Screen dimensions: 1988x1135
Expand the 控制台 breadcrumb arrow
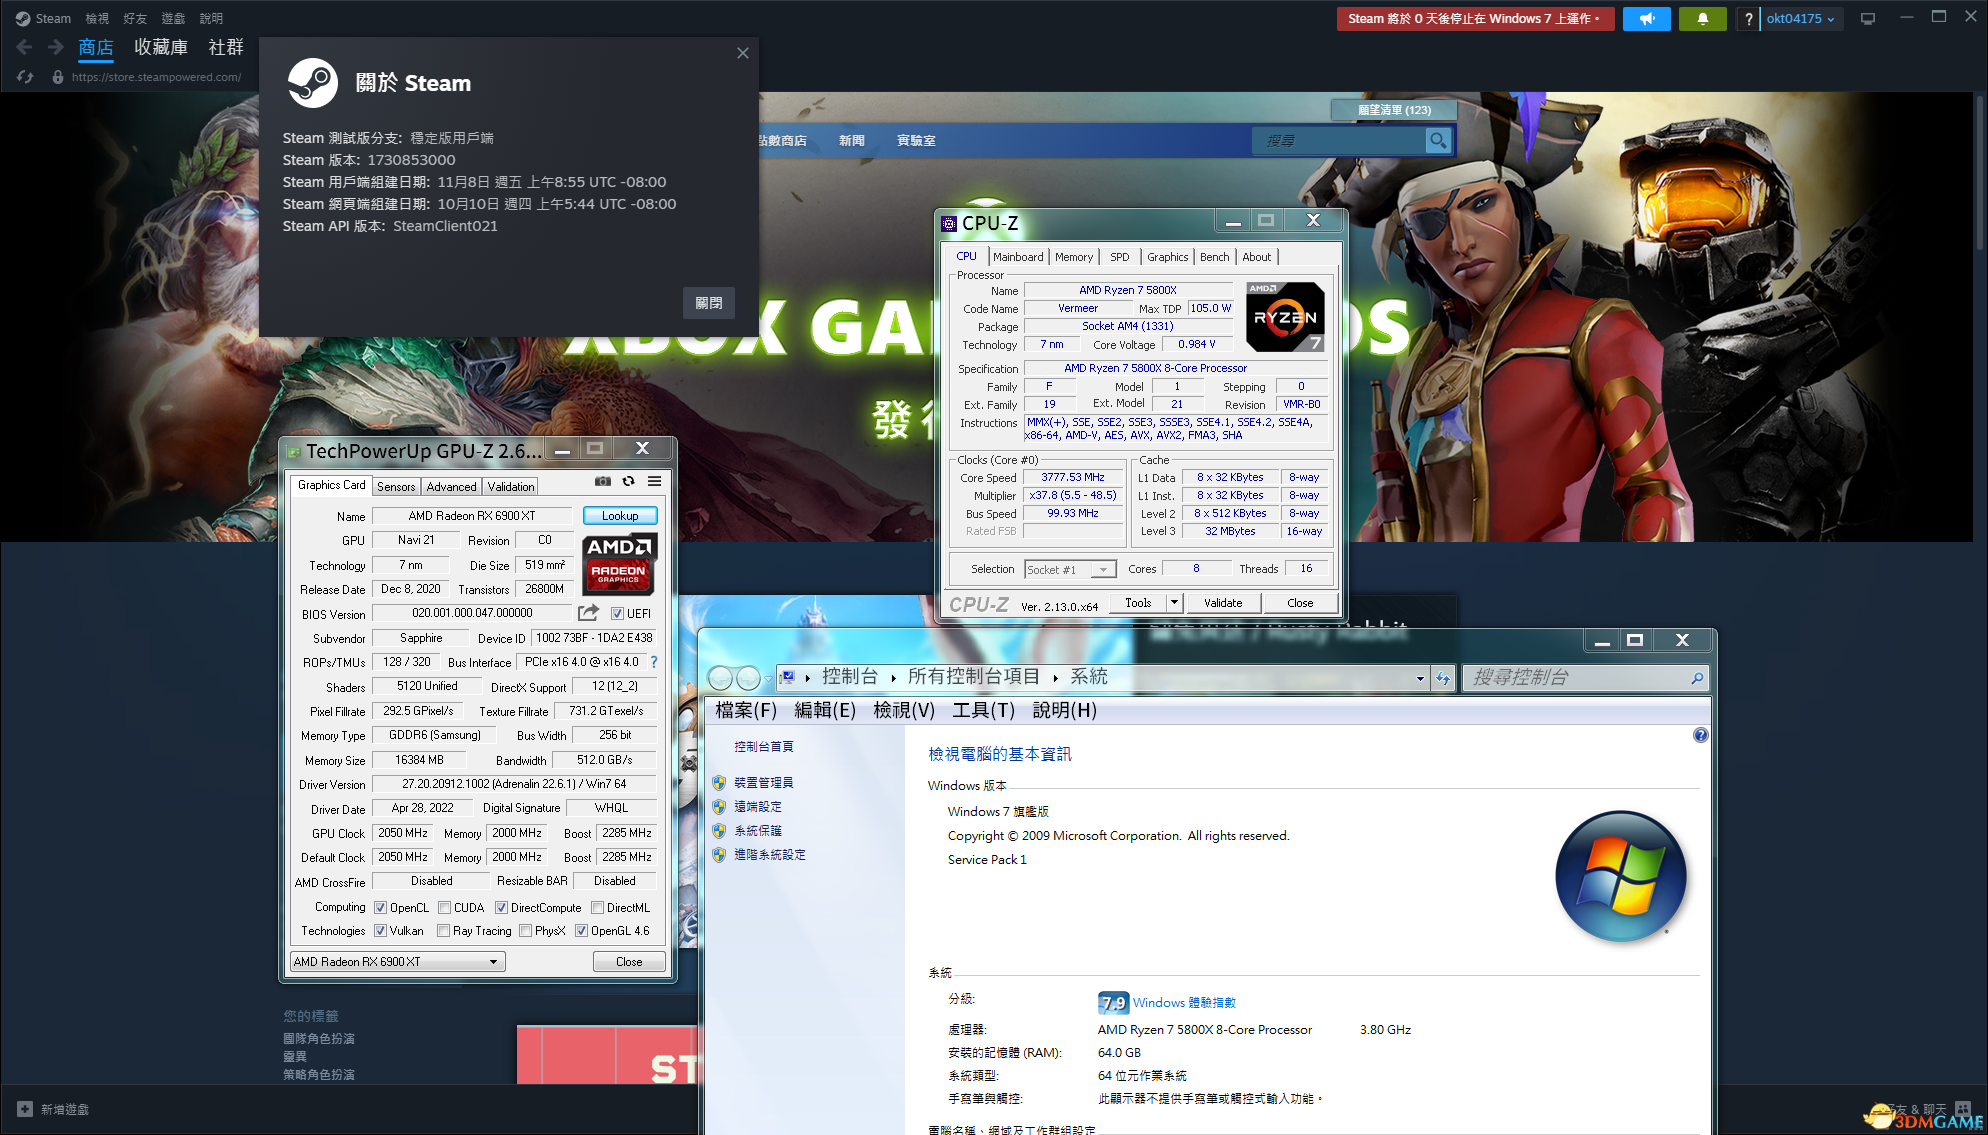point(893,678)
